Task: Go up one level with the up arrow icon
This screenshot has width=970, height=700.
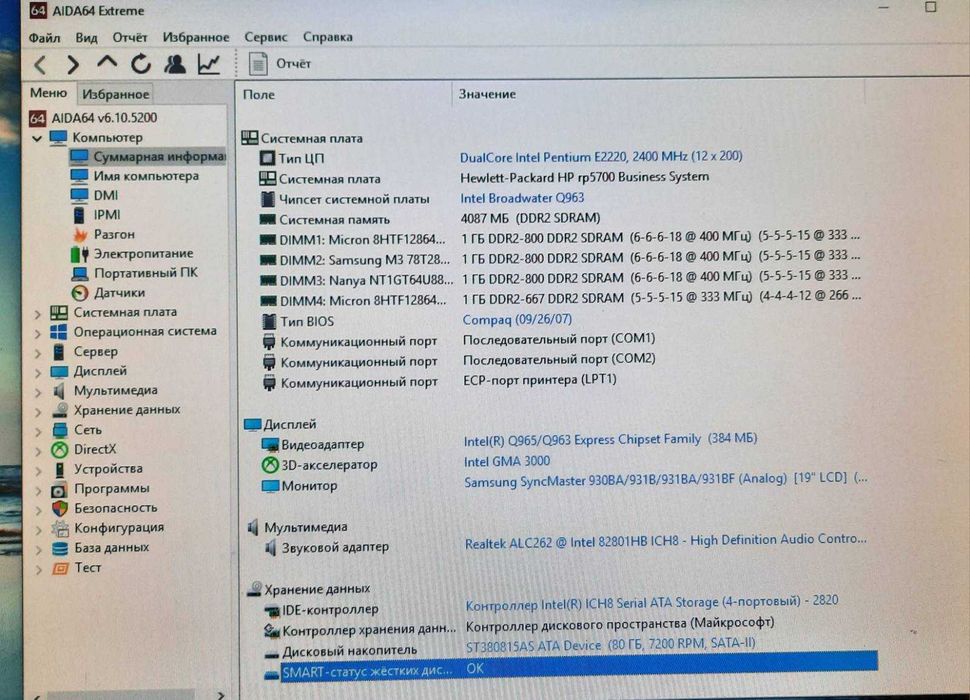Action: (x=107, y=62)
